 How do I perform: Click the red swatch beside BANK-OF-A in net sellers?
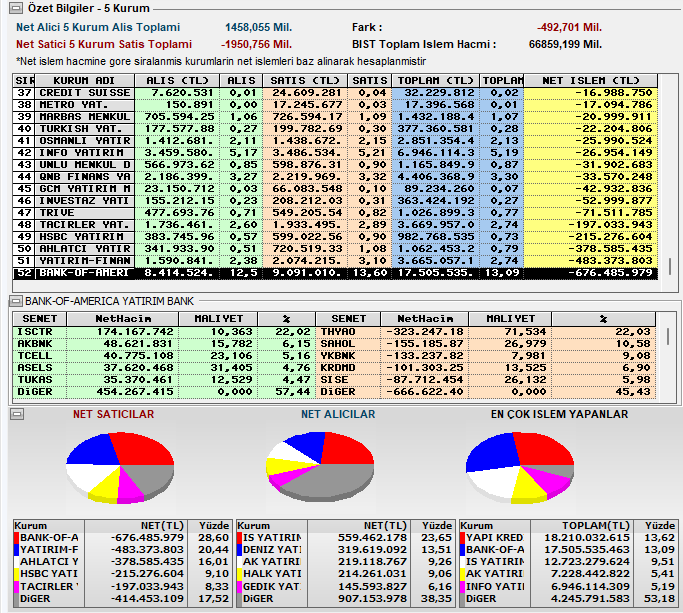point(17,538)
